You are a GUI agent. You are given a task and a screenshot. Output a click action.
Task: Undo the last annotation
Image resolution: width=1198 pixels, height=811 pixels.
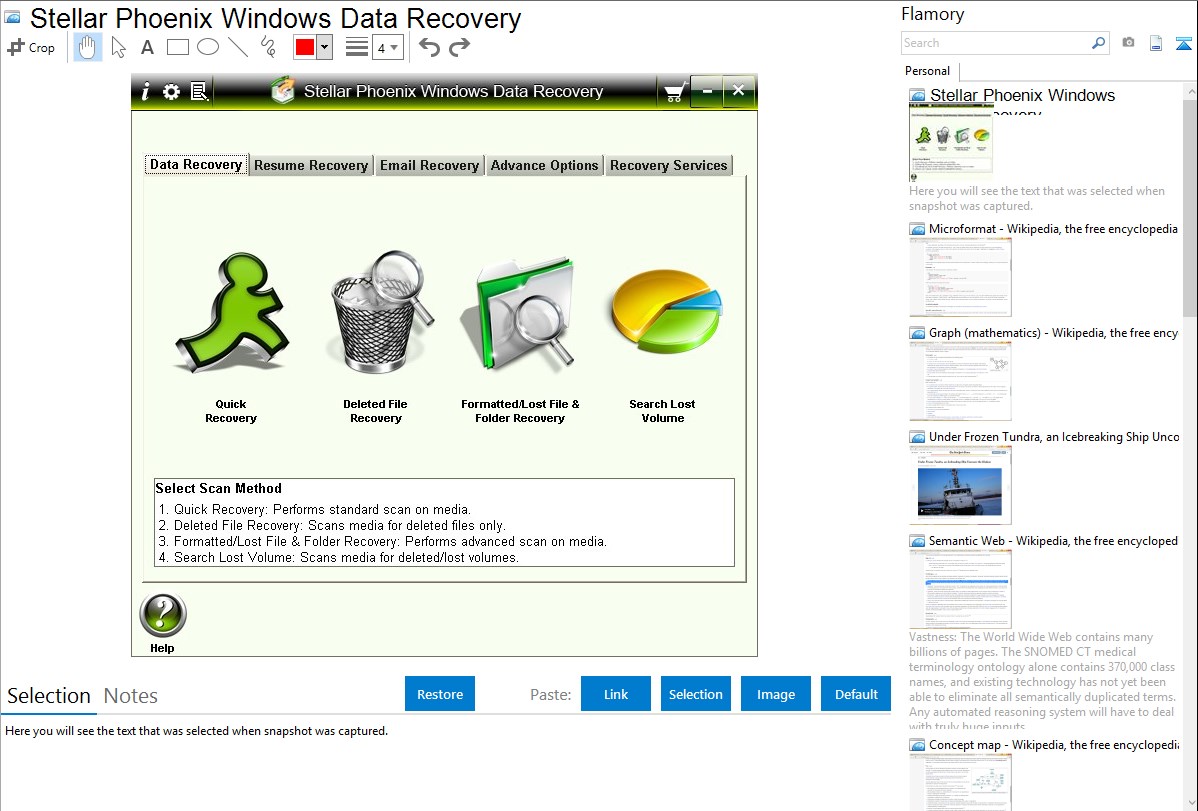click(429, 47)
